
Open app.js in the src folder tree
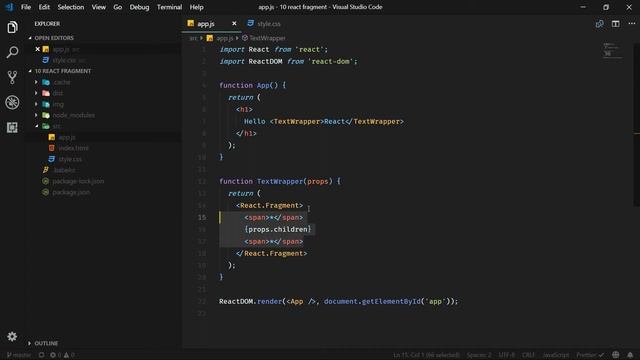(67, 137)
